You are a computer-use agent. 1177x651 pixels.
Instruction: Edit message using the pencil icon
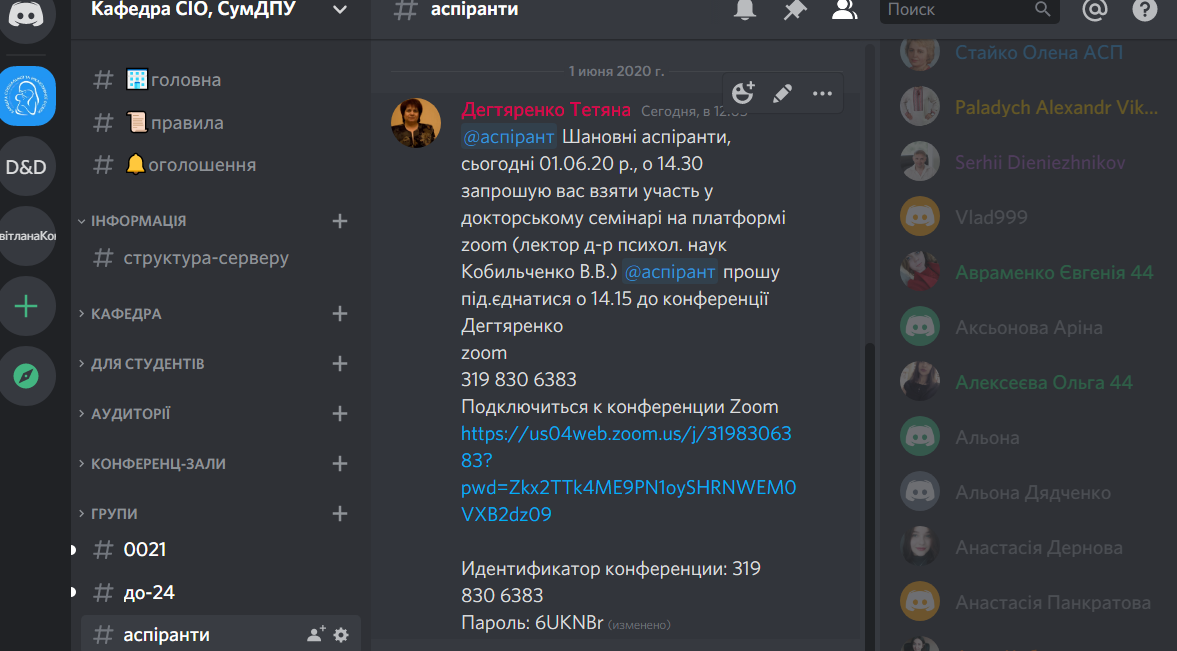point(782,93)
